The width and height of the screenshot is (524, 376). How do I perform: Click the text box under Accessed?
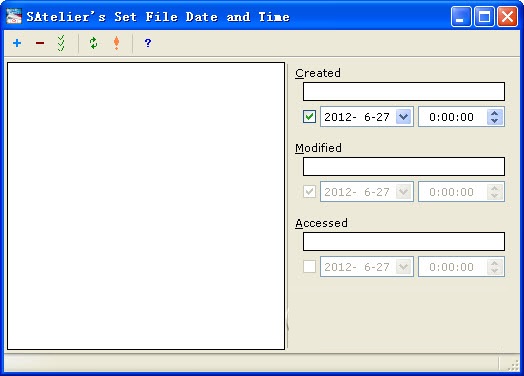[x=404, y=241]
